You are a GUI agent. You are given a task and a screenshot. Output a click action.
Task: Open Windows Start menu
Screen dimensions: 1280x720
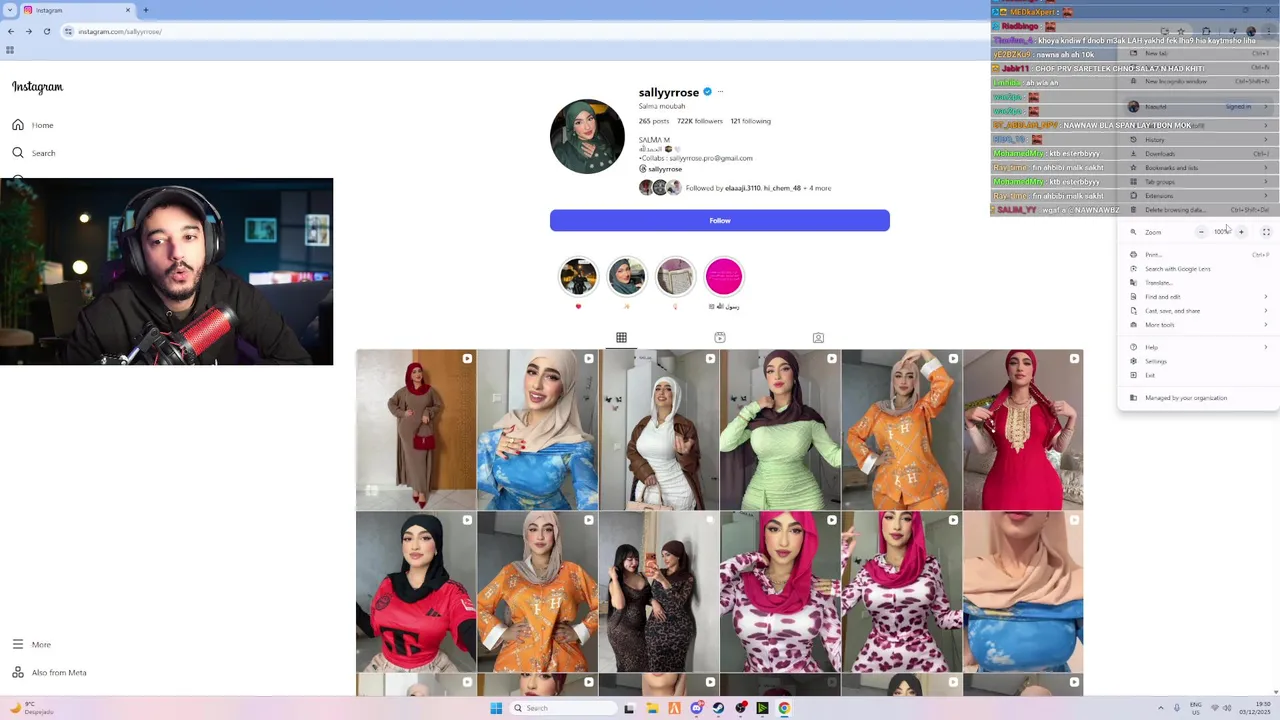(496, 708)
